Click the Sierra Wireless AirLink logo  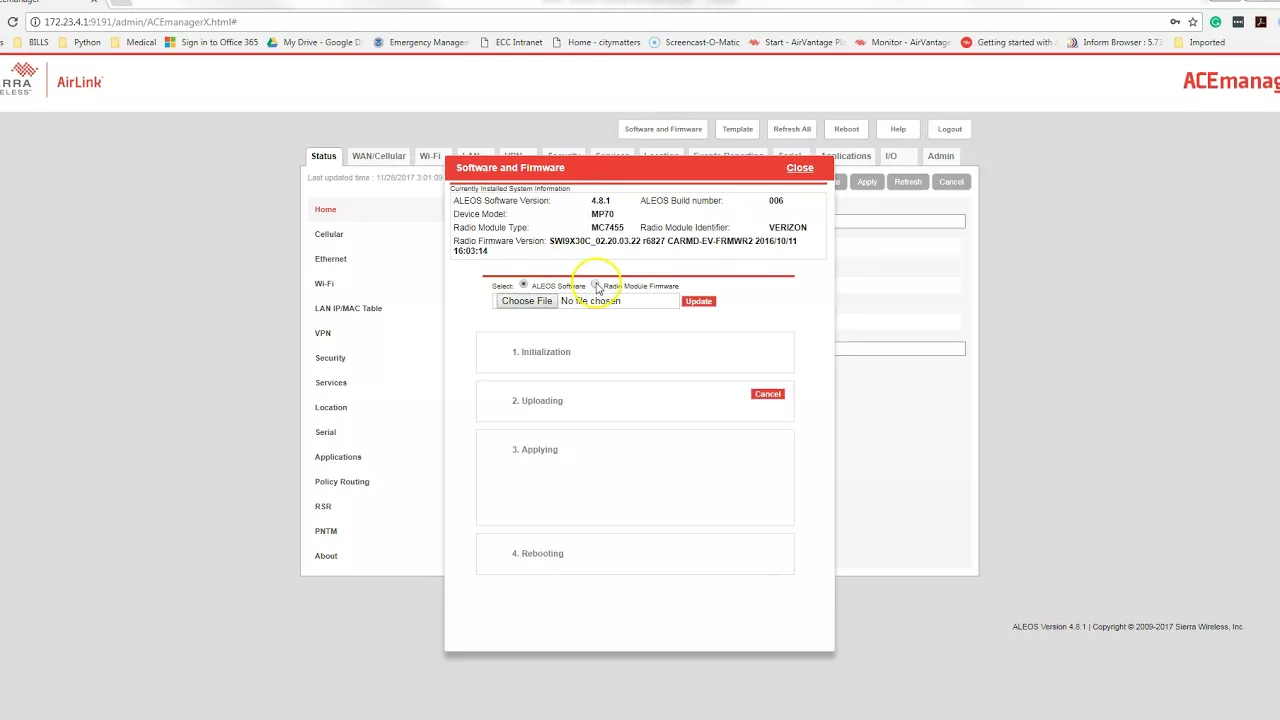(50, 80)
